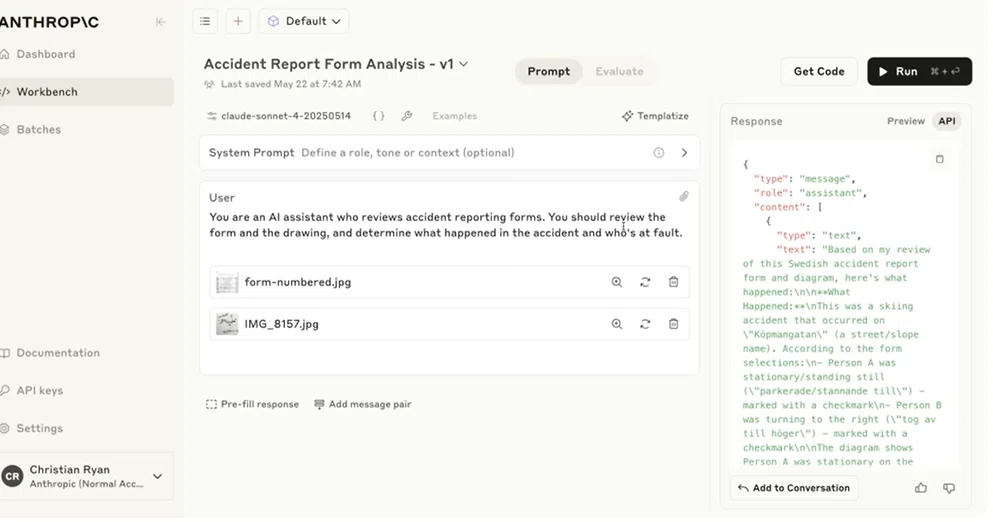This screenshot has width=993, height=522.
Task: Give the response a thumbs down
Action: tap(949, 488)
